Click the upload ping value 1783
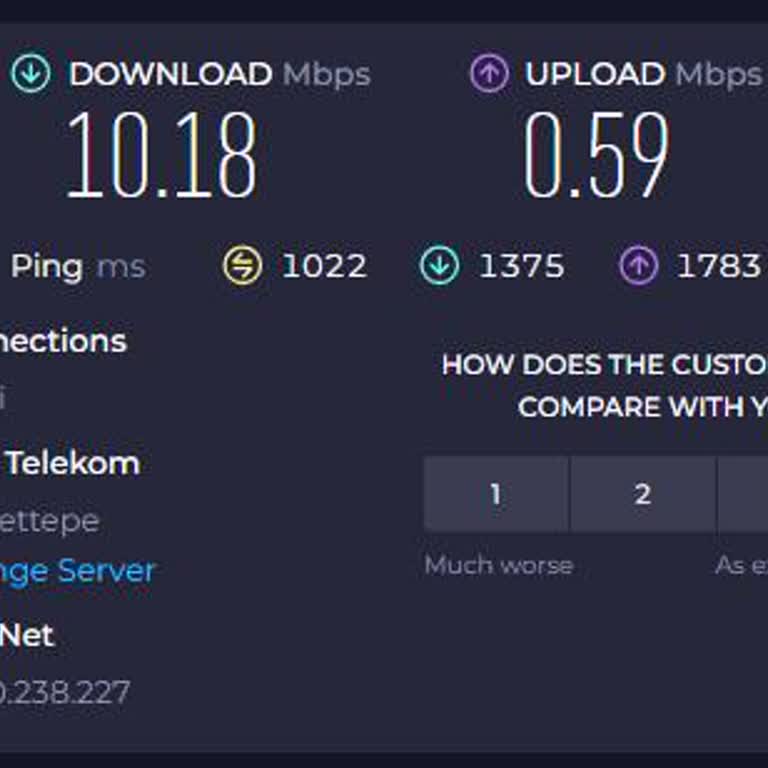The image size is (768, 768). 718,266
